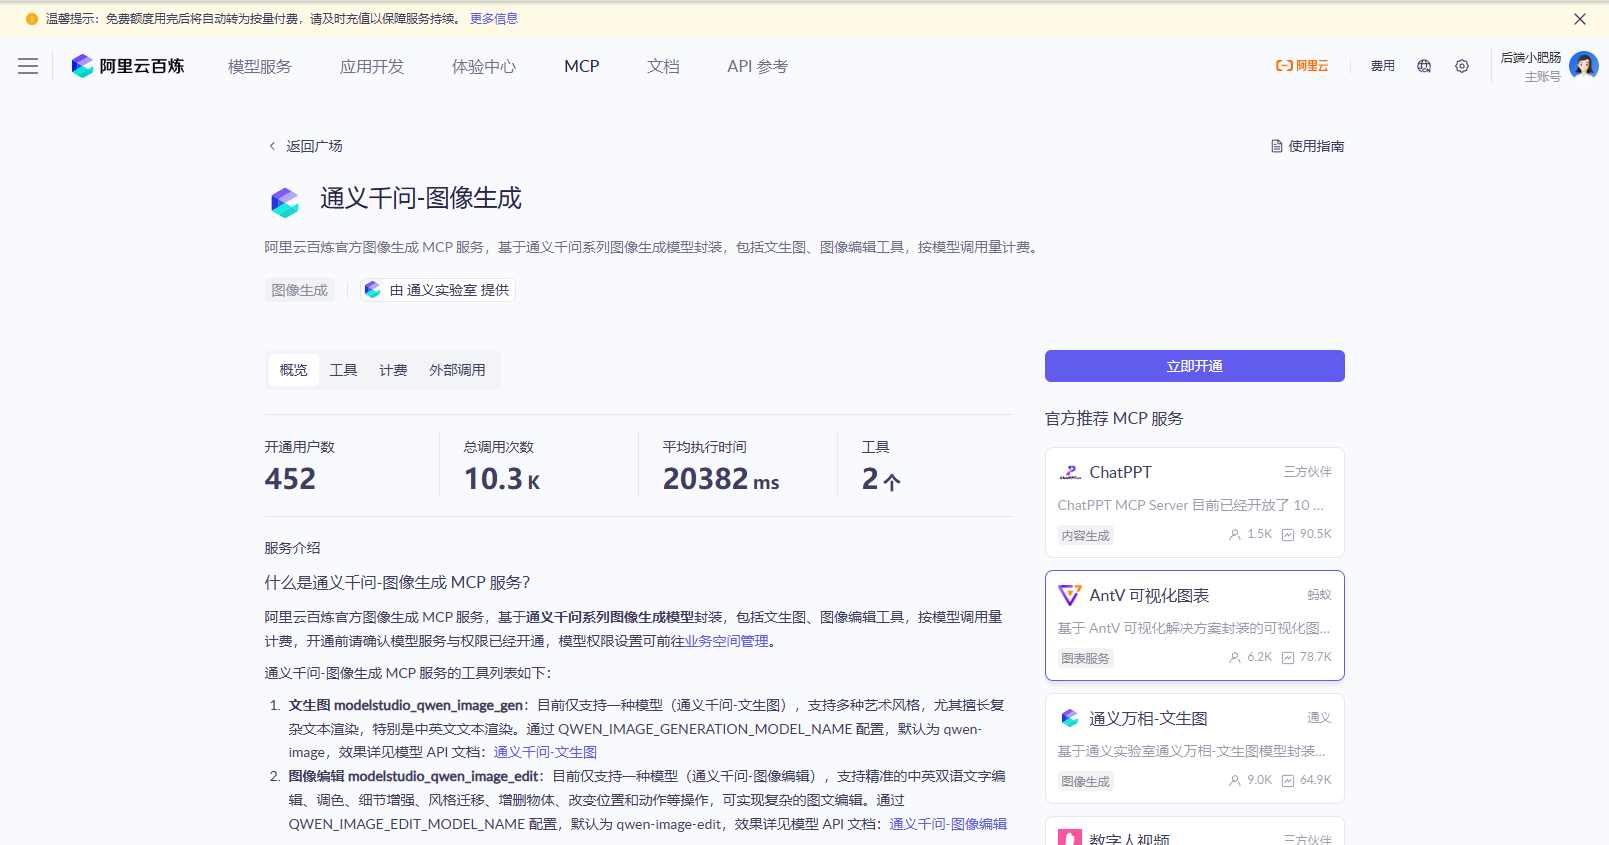Open the MCP navigation item
Image resolution: width=1609 pixels, height=845 pixels.
(581, 66)
